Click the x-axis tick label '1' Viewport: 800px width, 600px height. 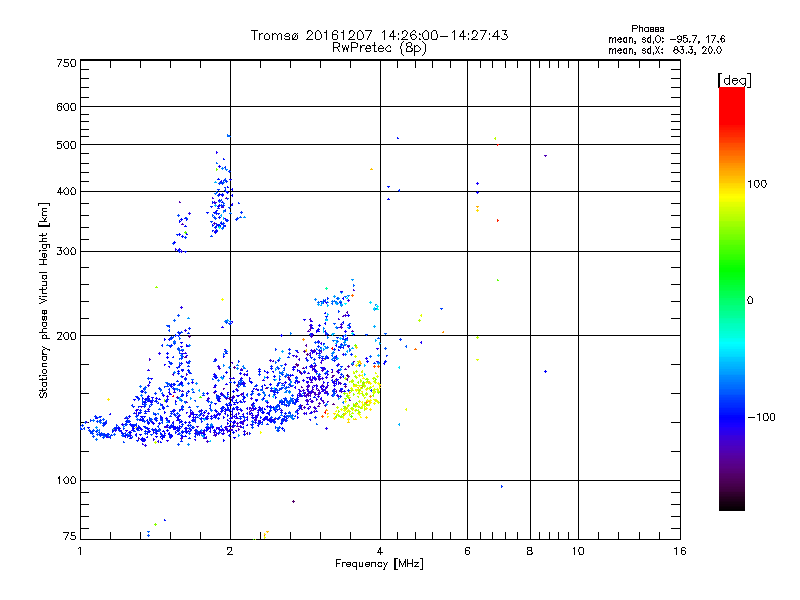pyautogui.click(x=80, y=551)
